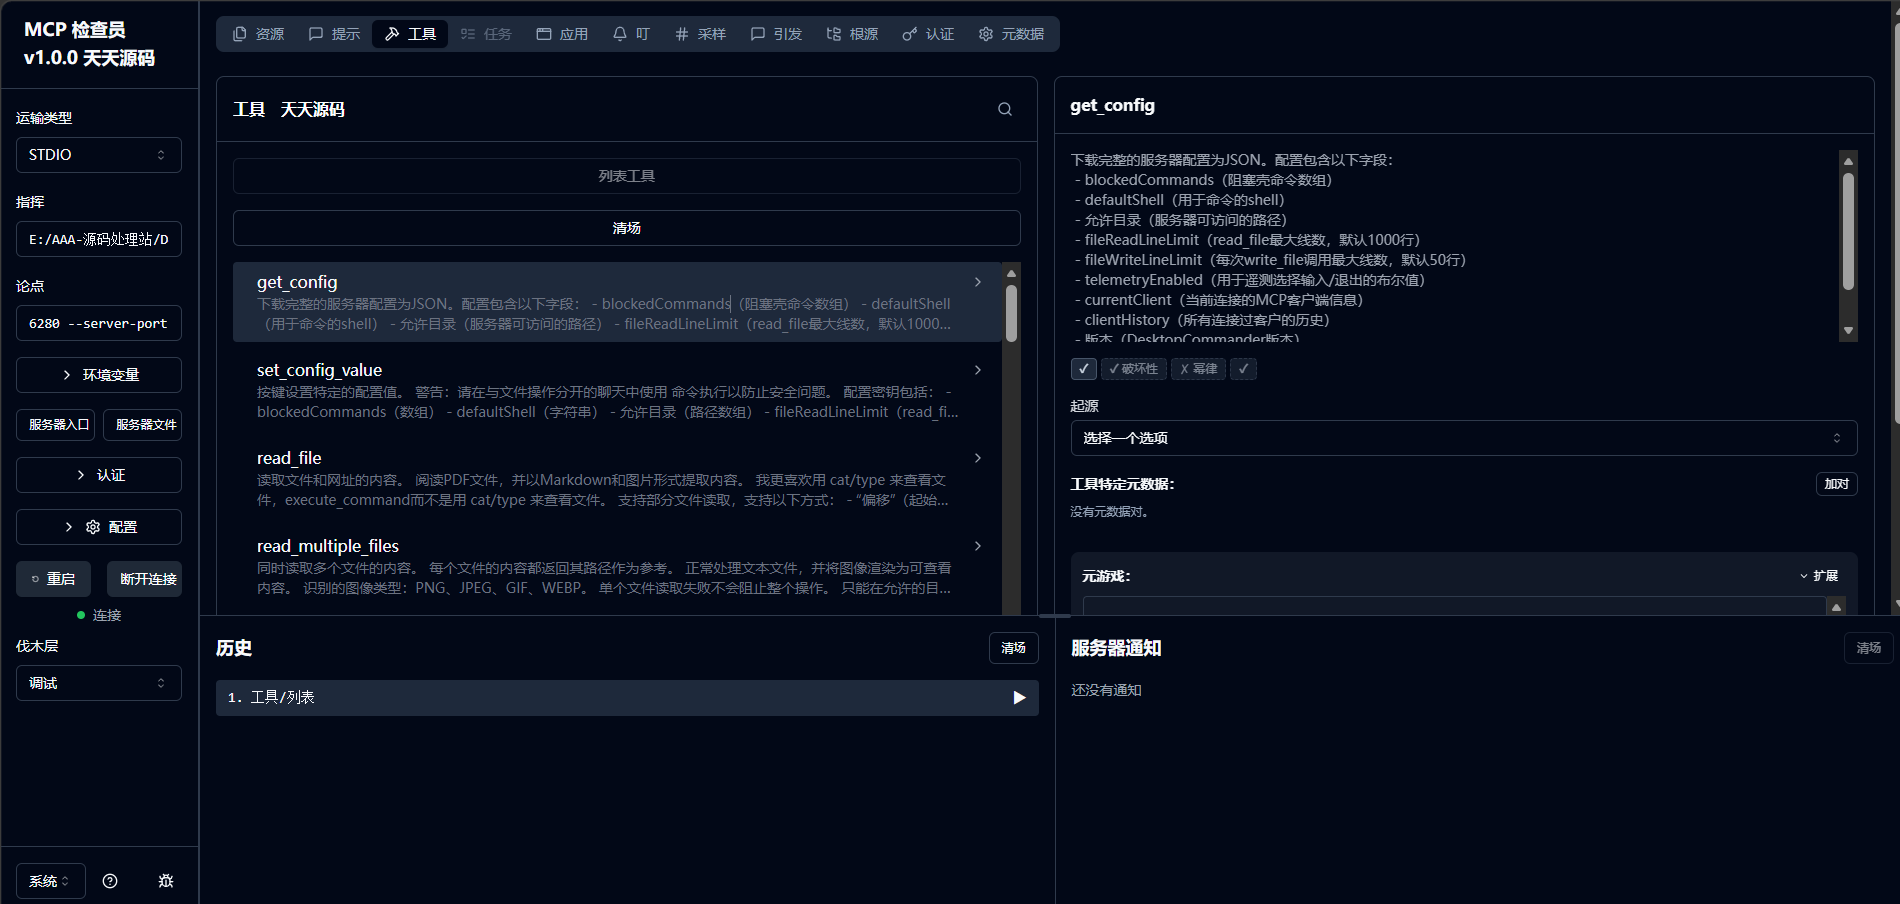Viewport: 1900px width, 904px height.
Task: Toggle the last checkmark annotation badge
Action: pos(1243,369)
